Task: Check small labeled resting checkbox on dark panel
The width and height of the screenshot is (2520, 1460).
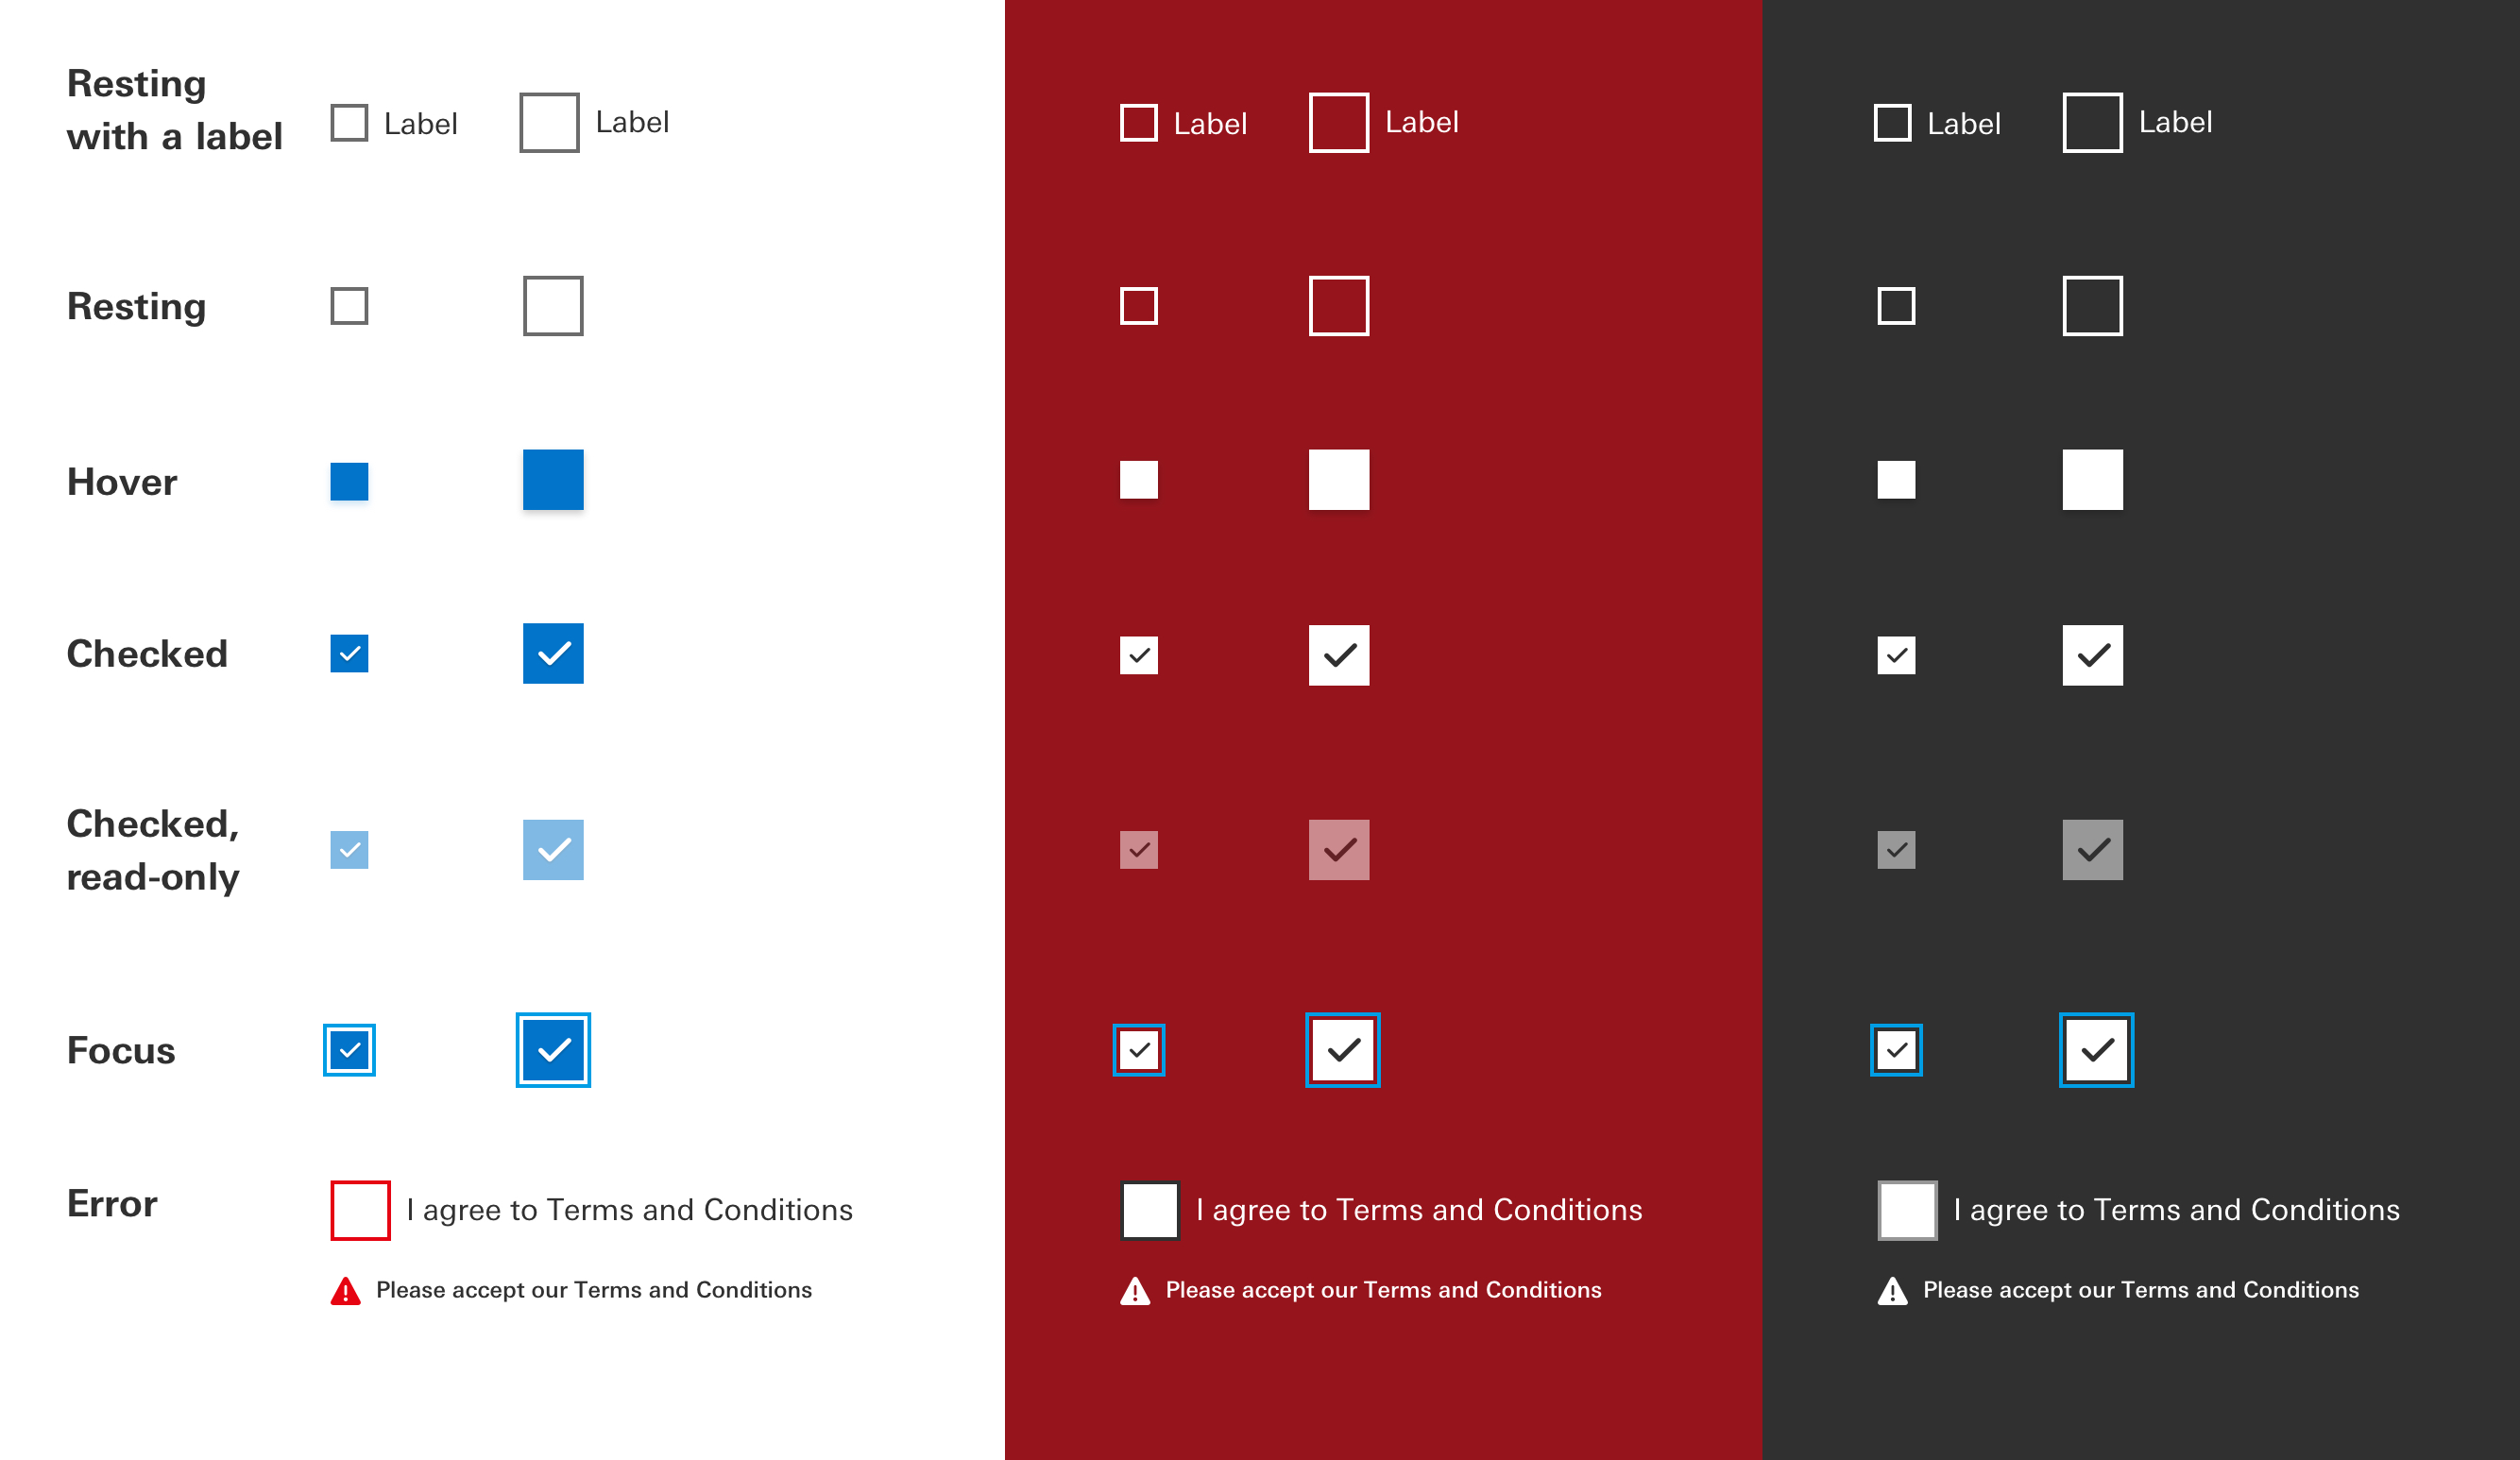Action: (1892, 123)
